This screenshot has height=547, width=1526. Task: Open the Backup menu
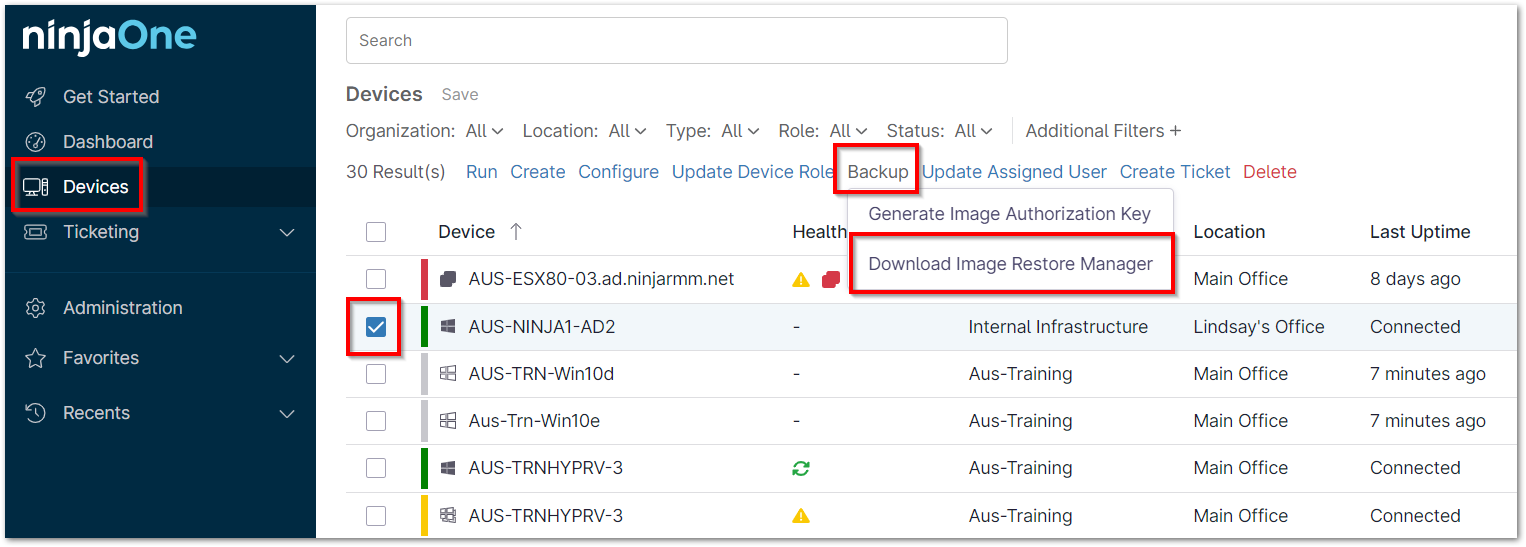tap(877, 172)
